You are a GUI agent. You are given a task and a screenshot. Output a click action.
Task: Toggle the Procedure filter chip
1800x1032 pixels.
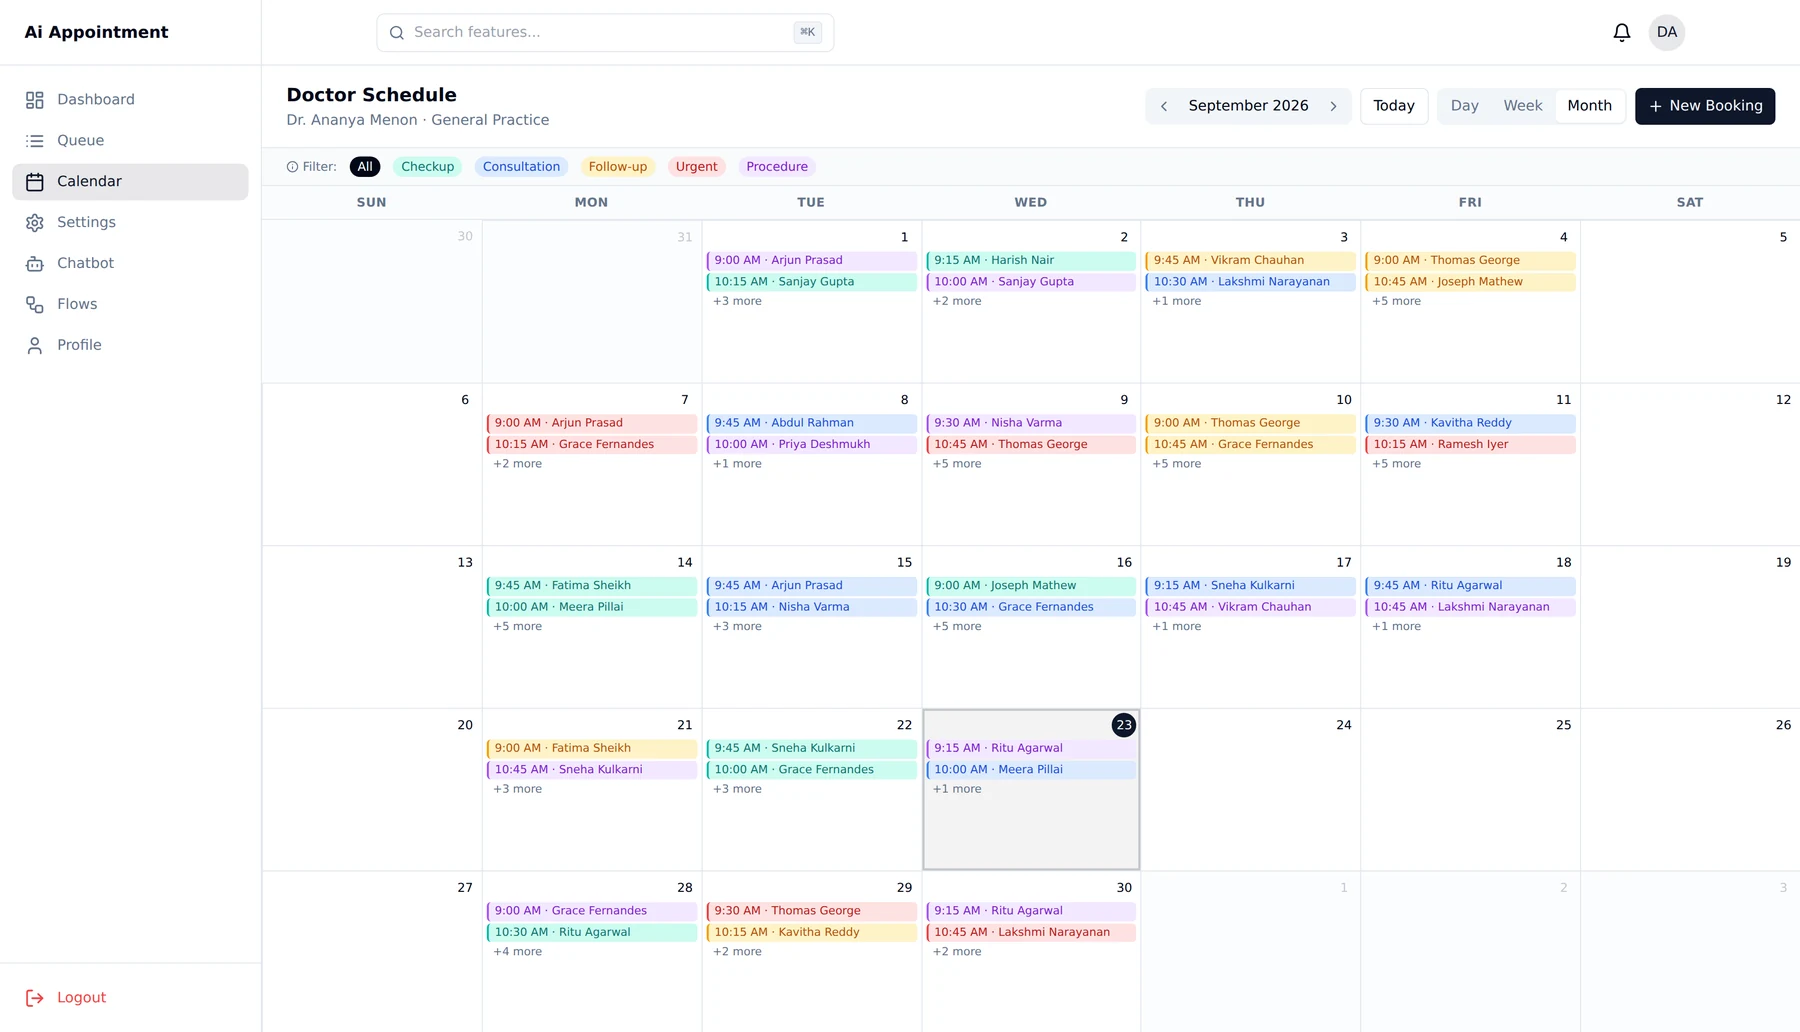click(x=777, y=167)
